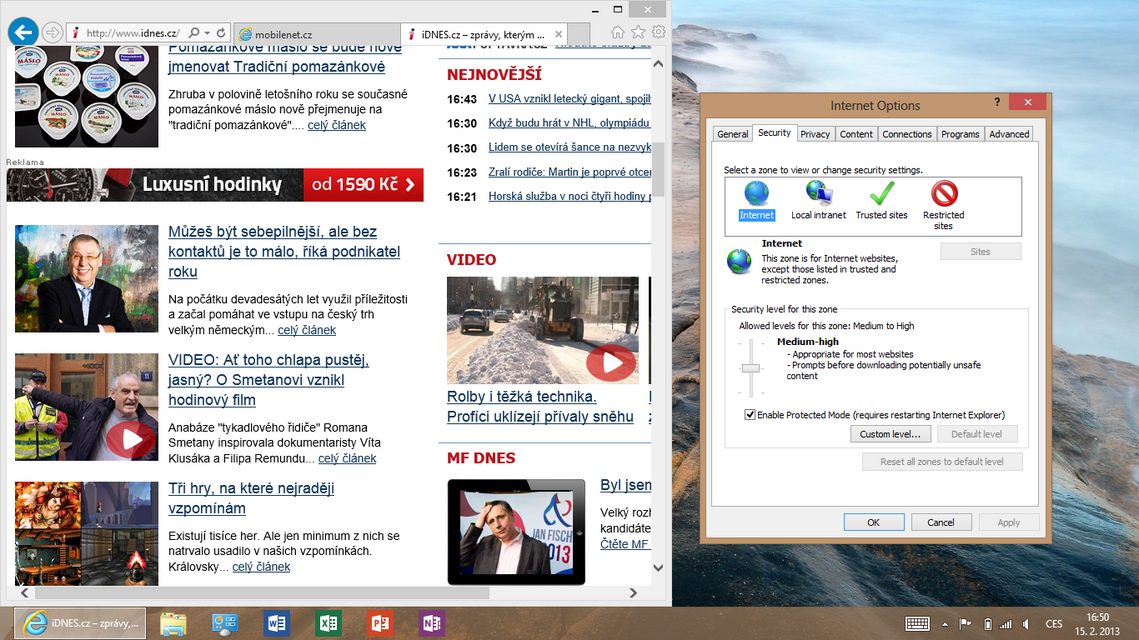The width and height of the screenshot is (1139, 640).
Task: Expand the address bar search dropdown arrow
Action: [206, 33]
